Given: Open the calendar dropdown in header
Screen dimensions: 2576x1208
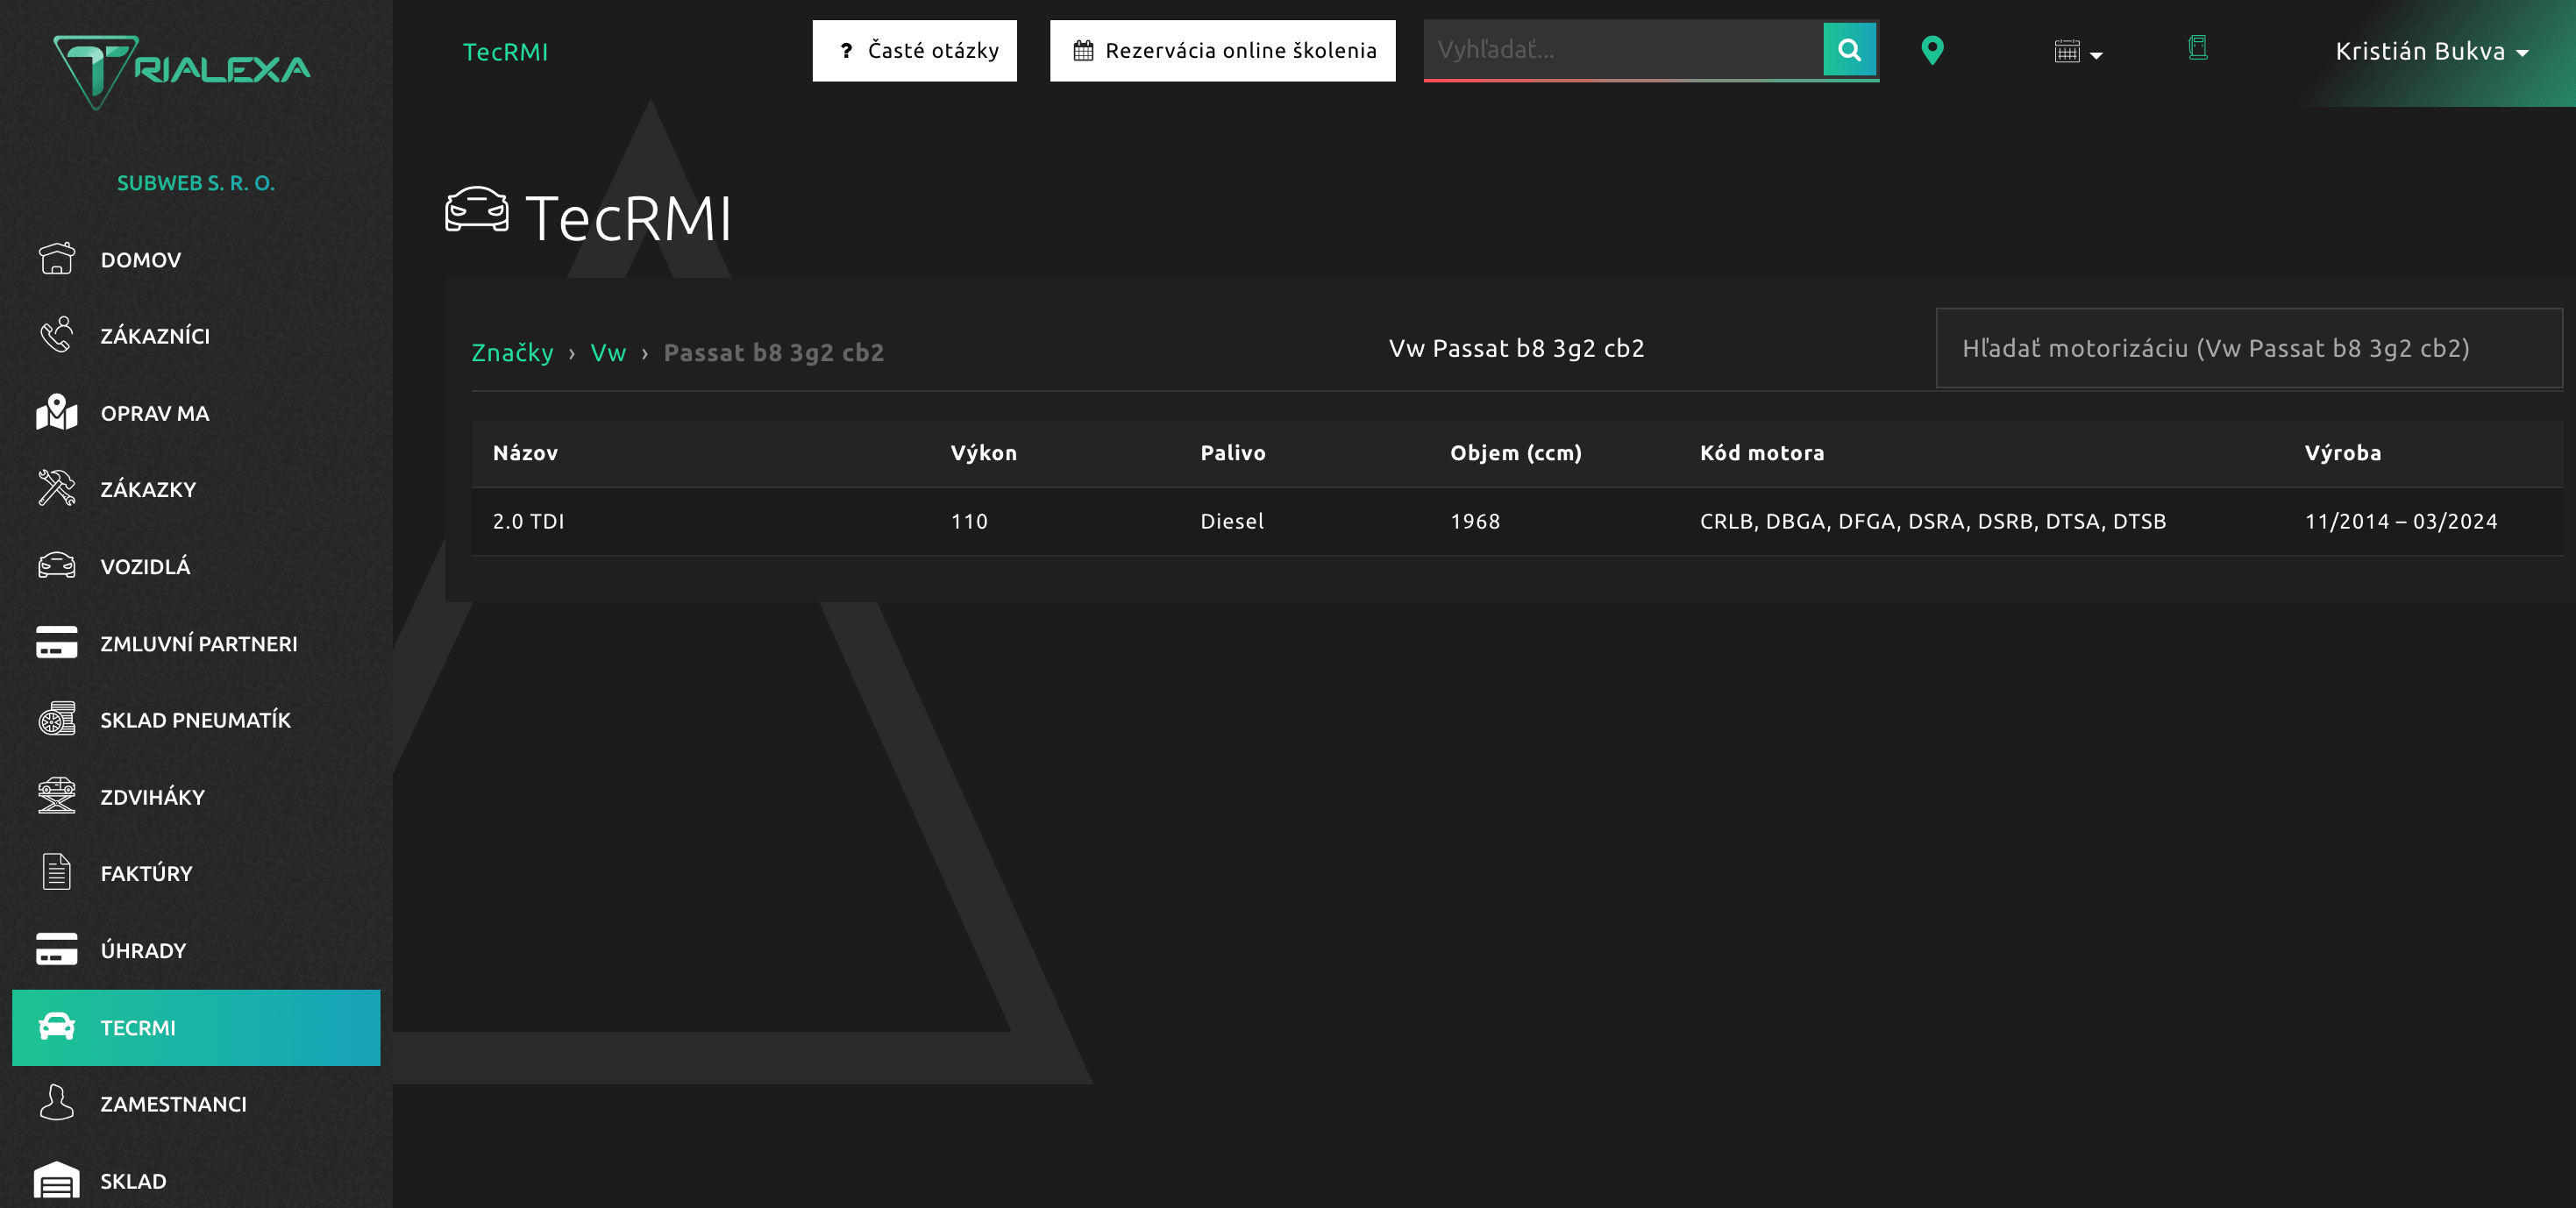Looking at the screenshot, I should tap(2078, 52).
